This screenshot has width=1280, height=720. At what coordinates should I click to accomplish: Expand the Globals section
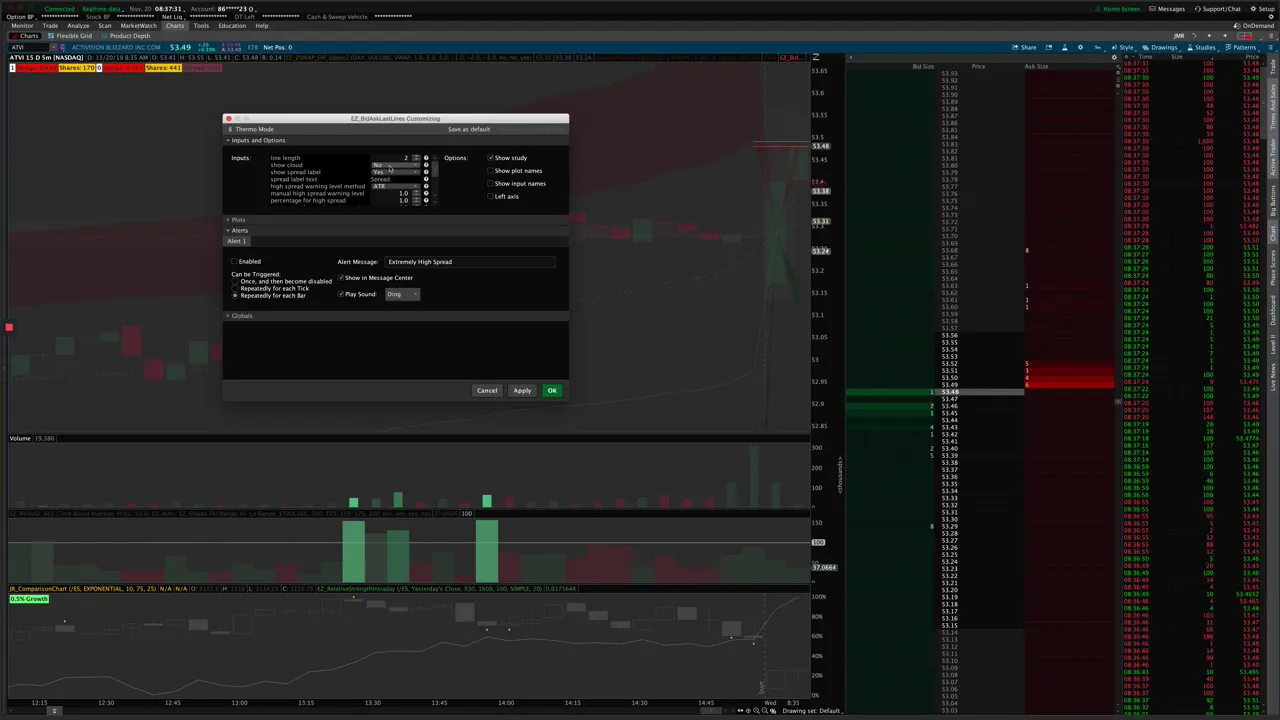coord(228,316)
